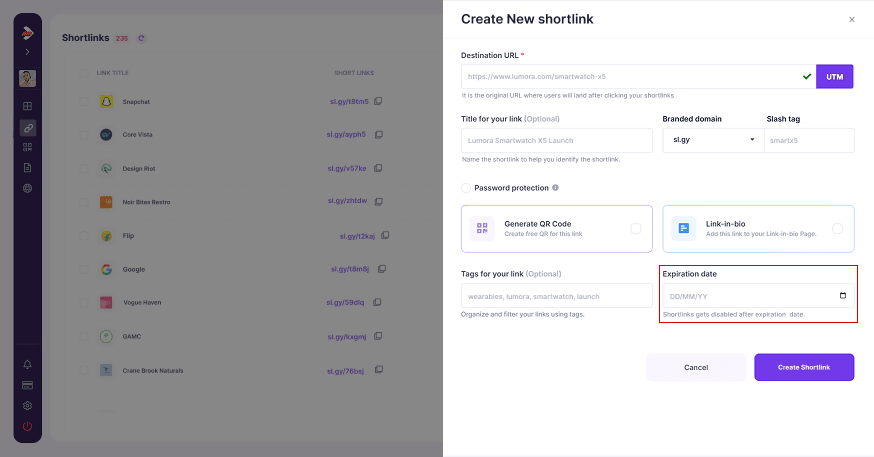Open the settings gear icon in sidebar
This screenshot has height=457, width=874.
pos(27,406)
